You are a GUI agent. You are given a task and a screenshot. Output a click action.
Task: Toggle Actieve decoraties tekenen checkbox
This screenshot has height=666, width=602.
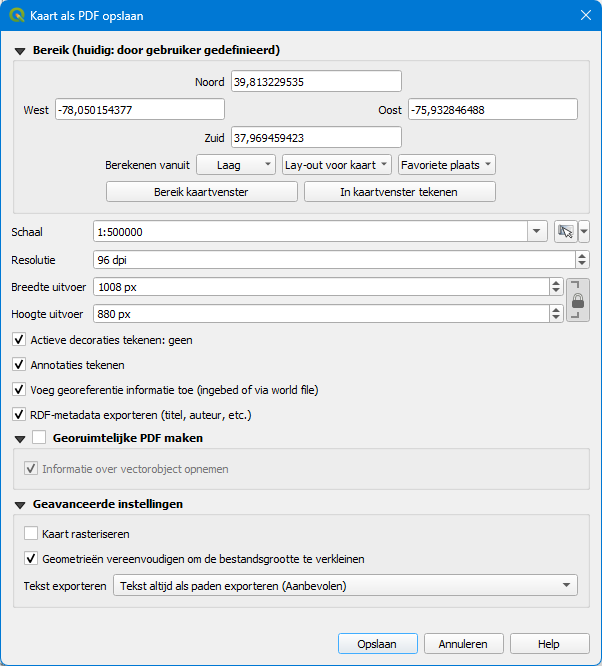[19, 340]
